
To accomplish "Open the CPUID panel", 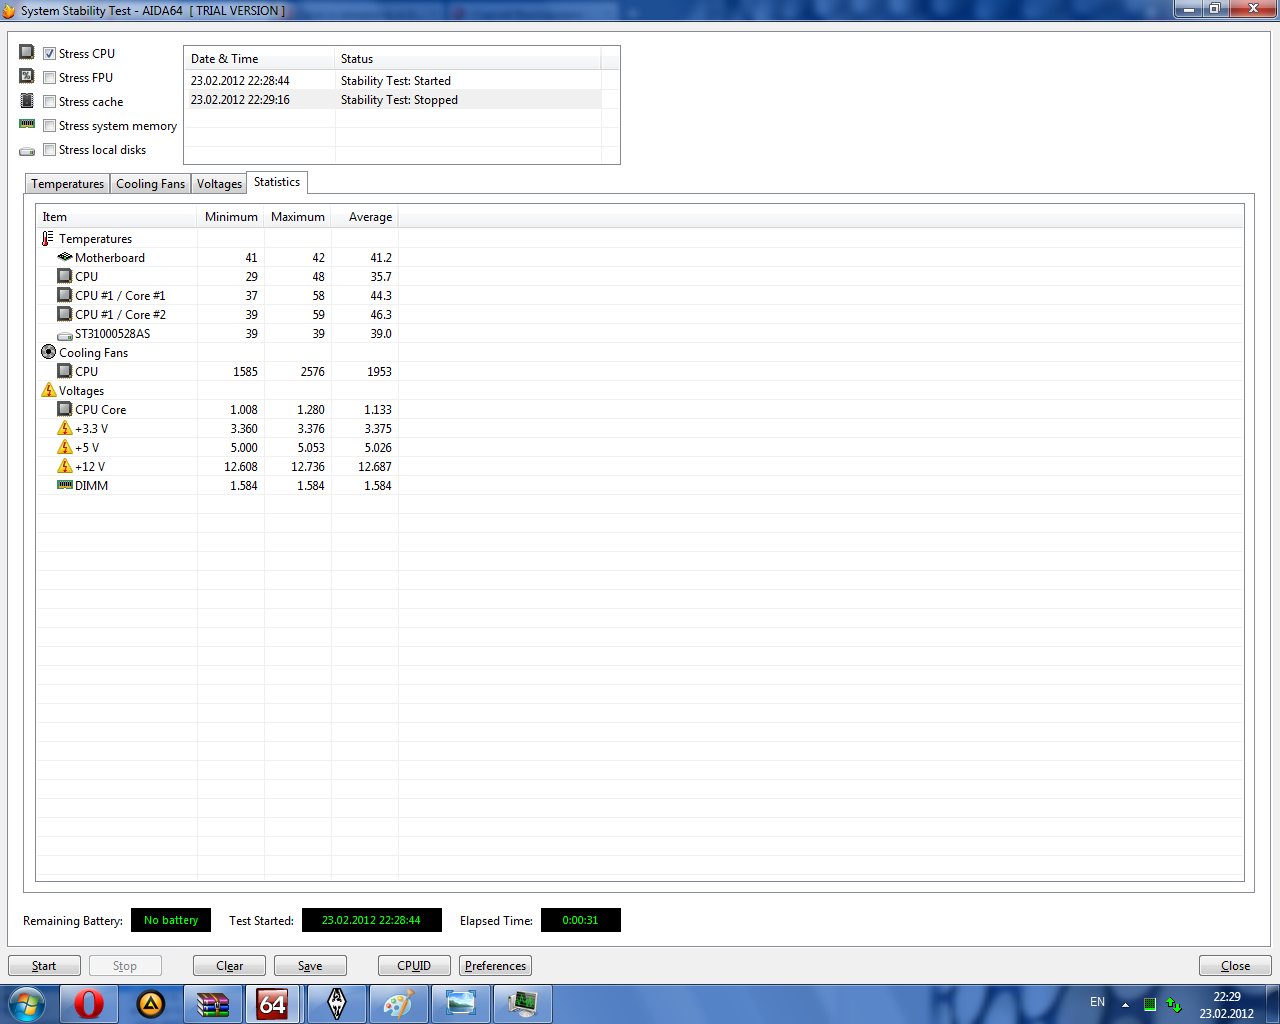I will point(414,966).
